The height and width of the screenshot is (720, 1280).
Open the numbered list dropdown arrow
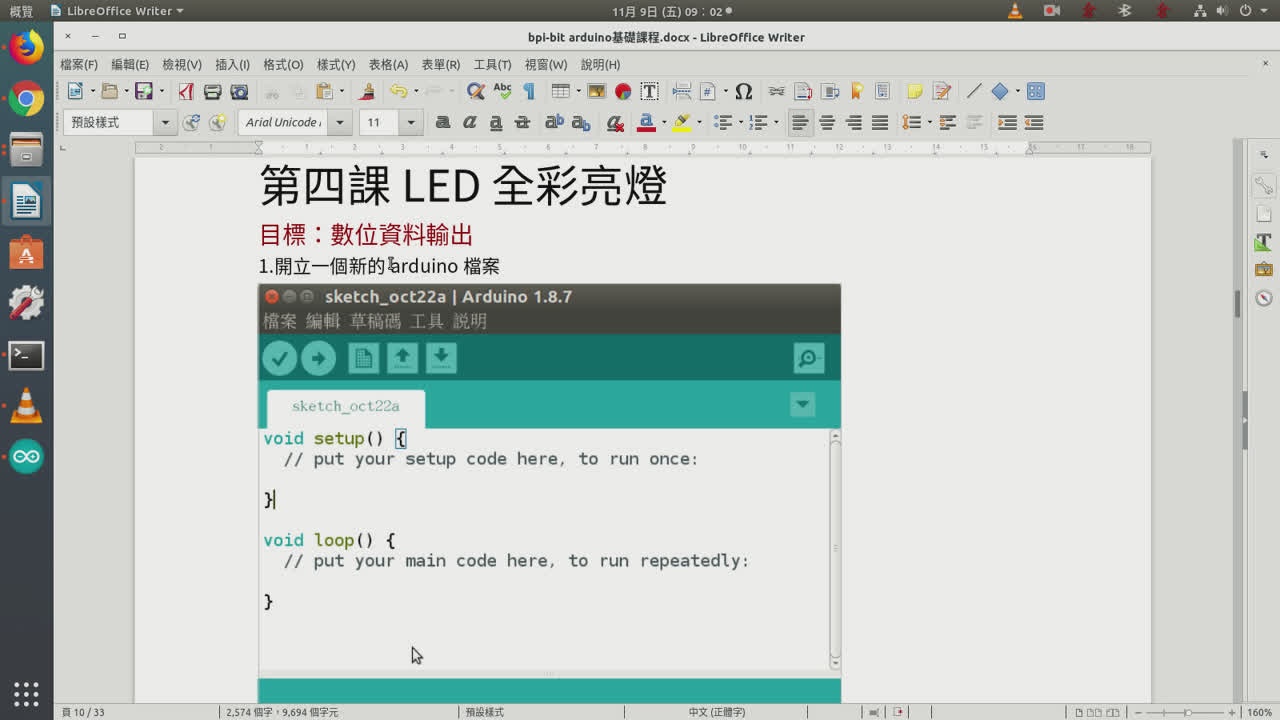[x=776, y=123]
